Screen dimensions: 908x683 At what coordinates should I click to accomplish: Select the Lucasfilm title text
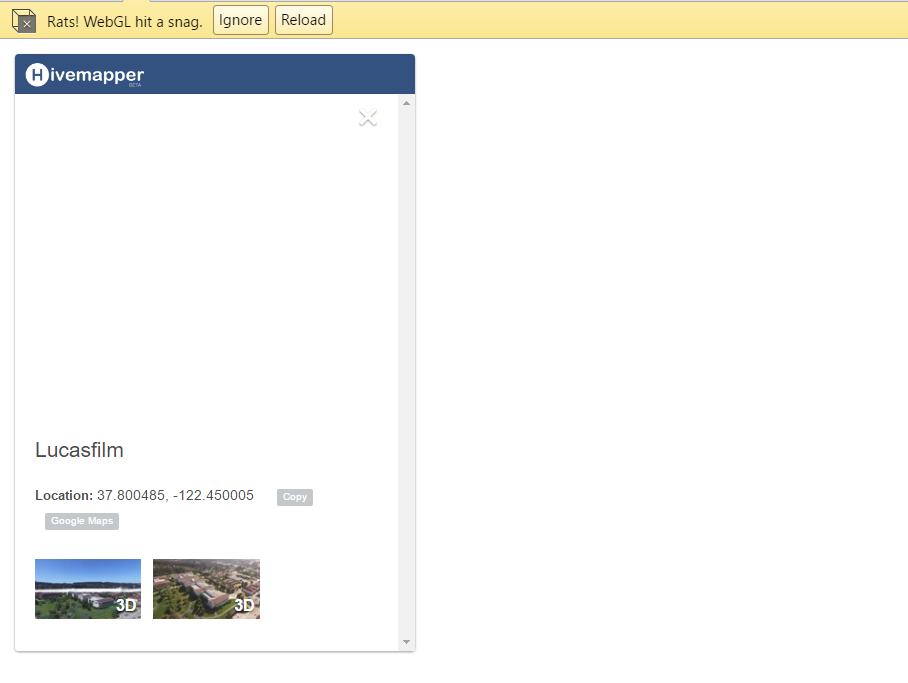pyautogui.click(x=79, y=450)
